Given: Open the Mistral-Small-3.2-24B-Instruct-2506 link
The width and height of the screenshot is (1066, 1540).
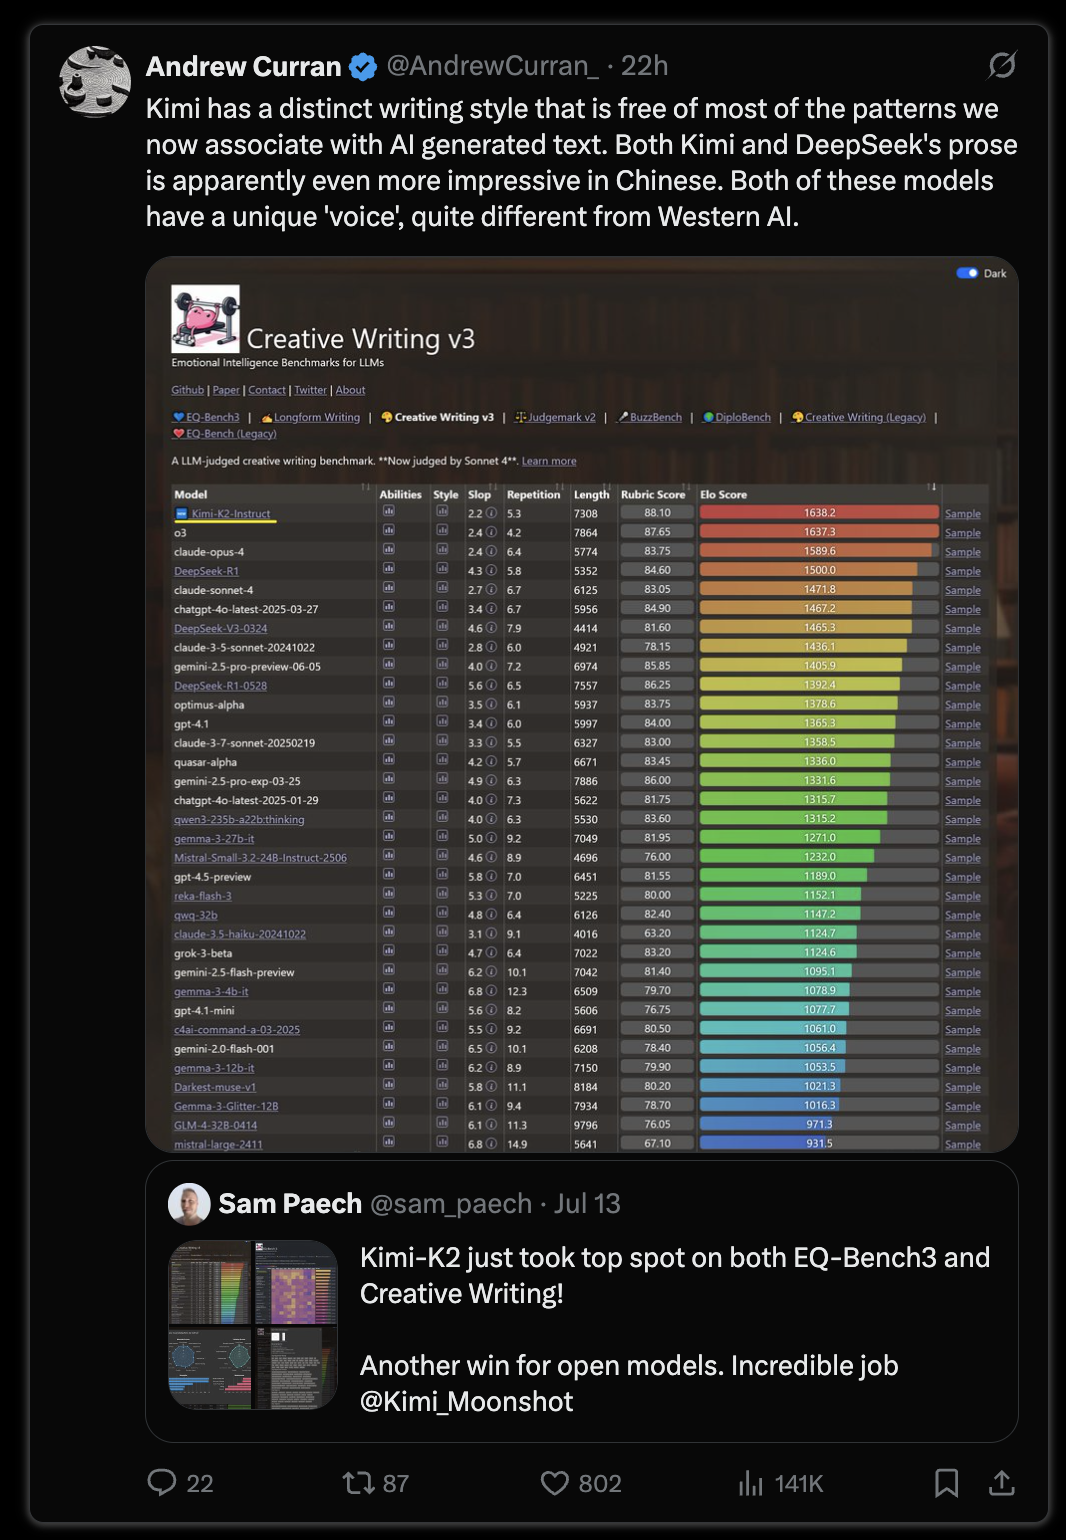Looking at the screenshot, I should coord(260,858).
